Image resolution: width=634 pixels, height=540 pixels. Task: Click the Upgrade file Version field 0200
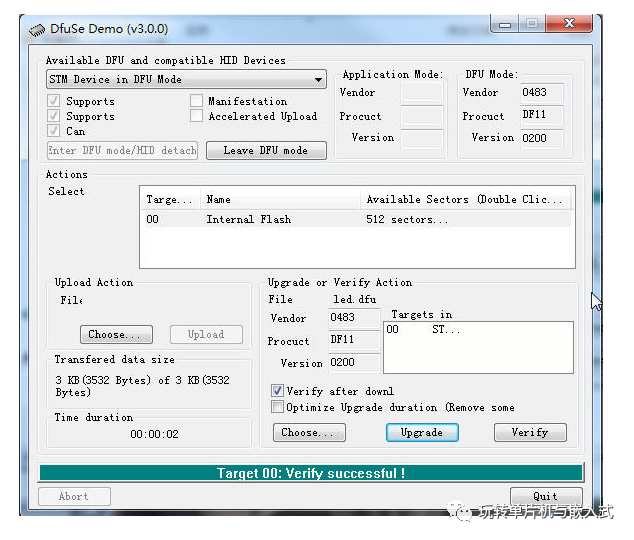[x=354, y=363]
